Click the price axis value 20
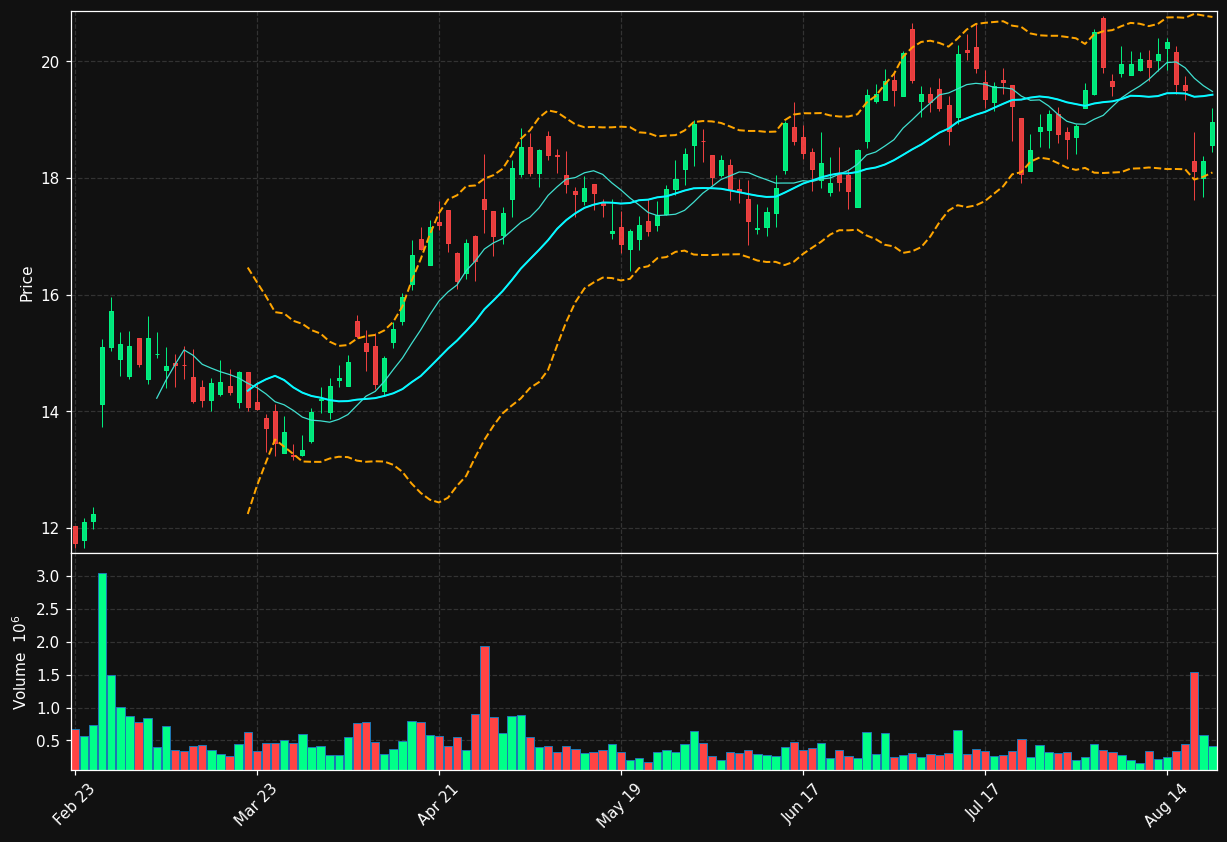 click(50, 62)
